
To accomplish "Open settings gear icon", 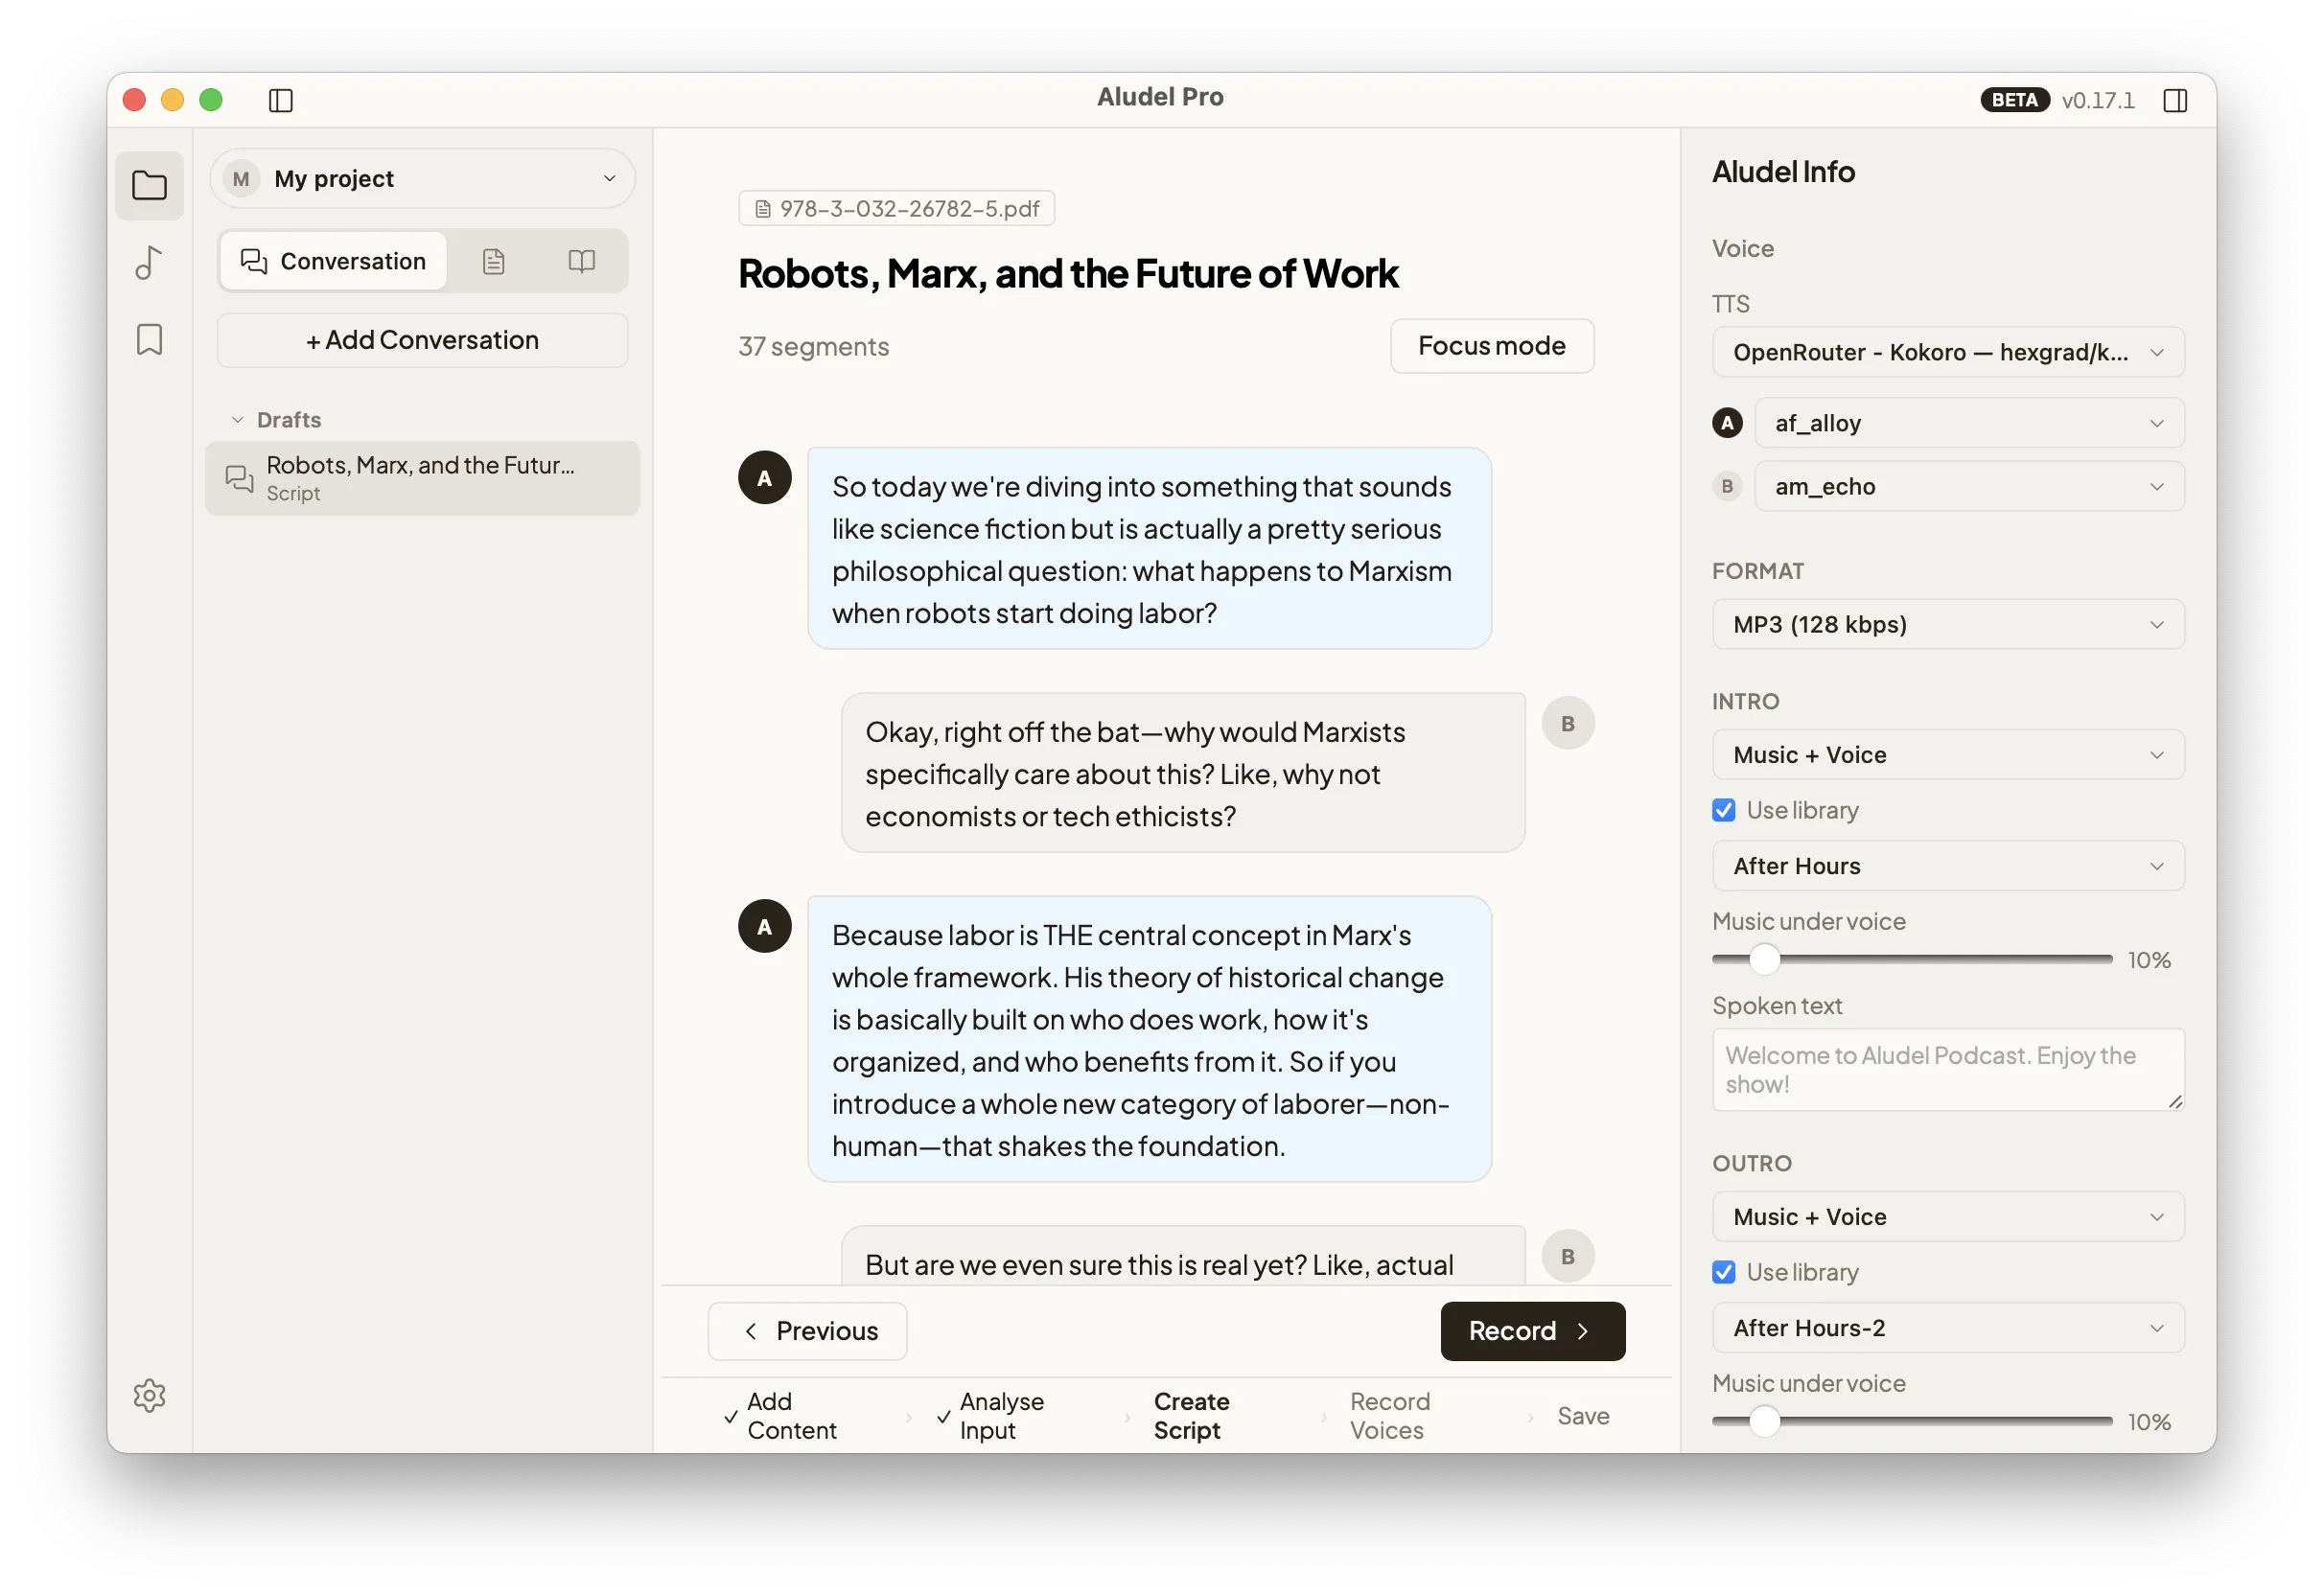I will pos(149,1395).
